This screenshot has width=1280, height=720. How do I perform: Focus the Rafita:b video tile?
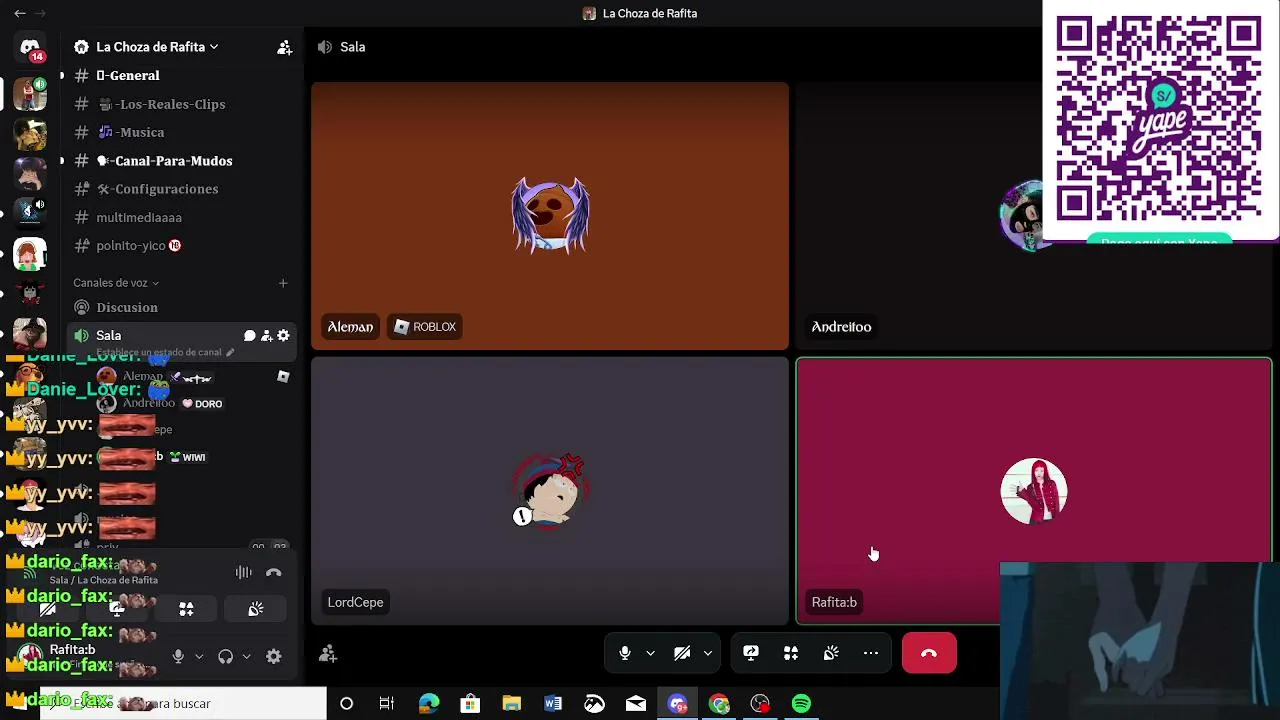coord(1034,491)
